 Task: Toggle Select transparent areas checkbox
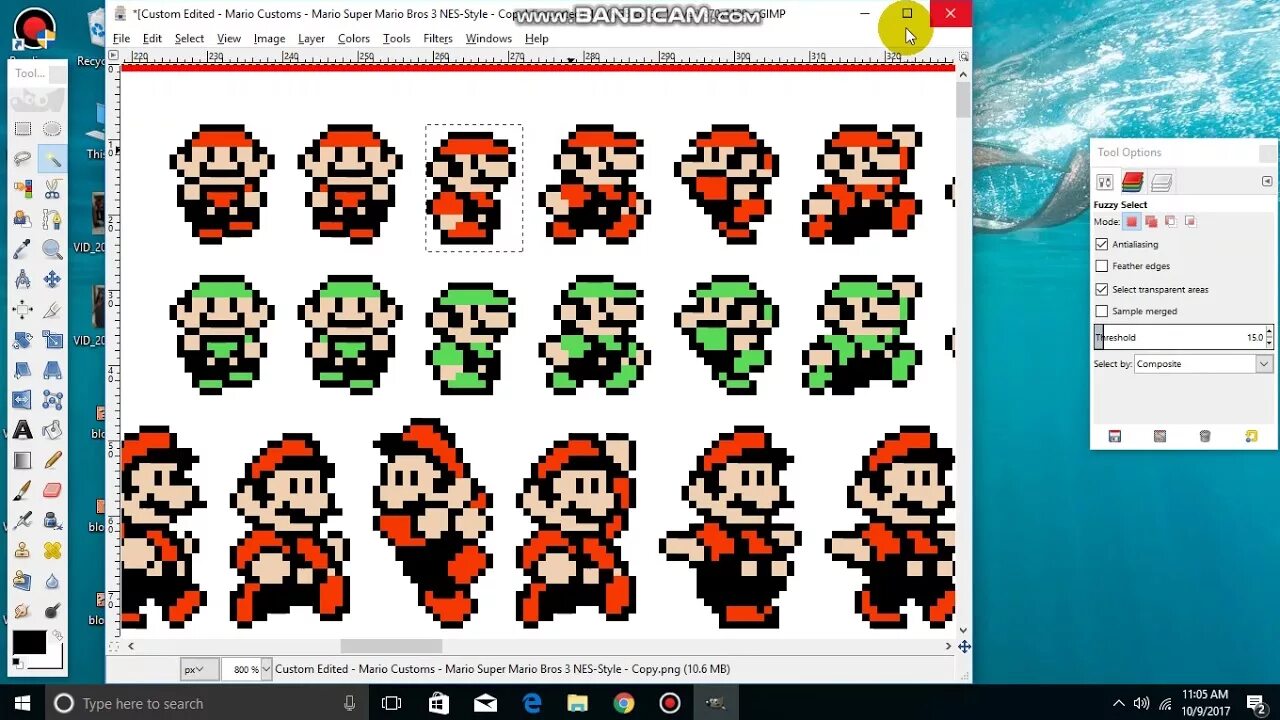coord(1102,289)
